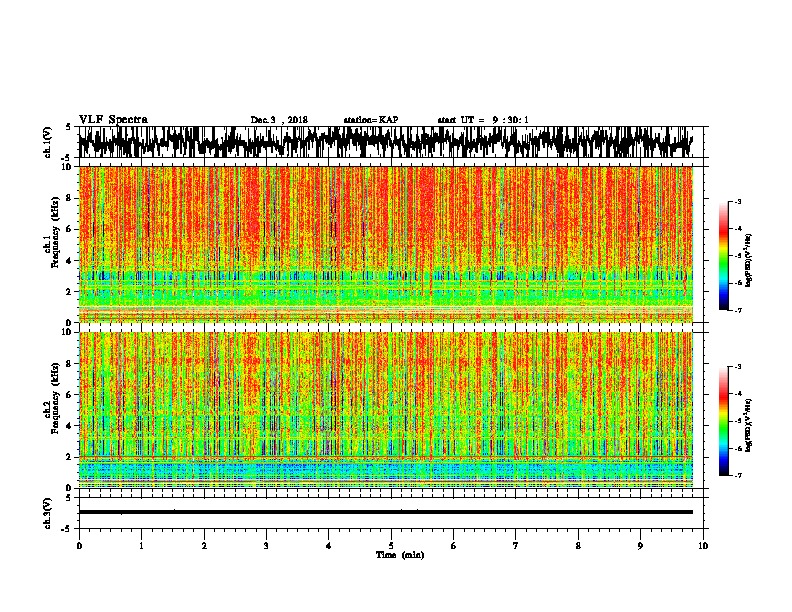Click the -3 value atop the upper colorbar
The image size is (792, 612).
coord(737,202)
